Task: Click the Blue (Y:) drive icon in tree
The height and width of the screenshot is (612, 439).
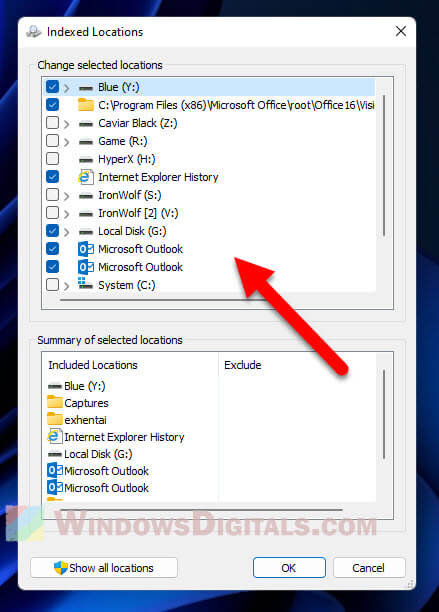Action: (86, 88)
